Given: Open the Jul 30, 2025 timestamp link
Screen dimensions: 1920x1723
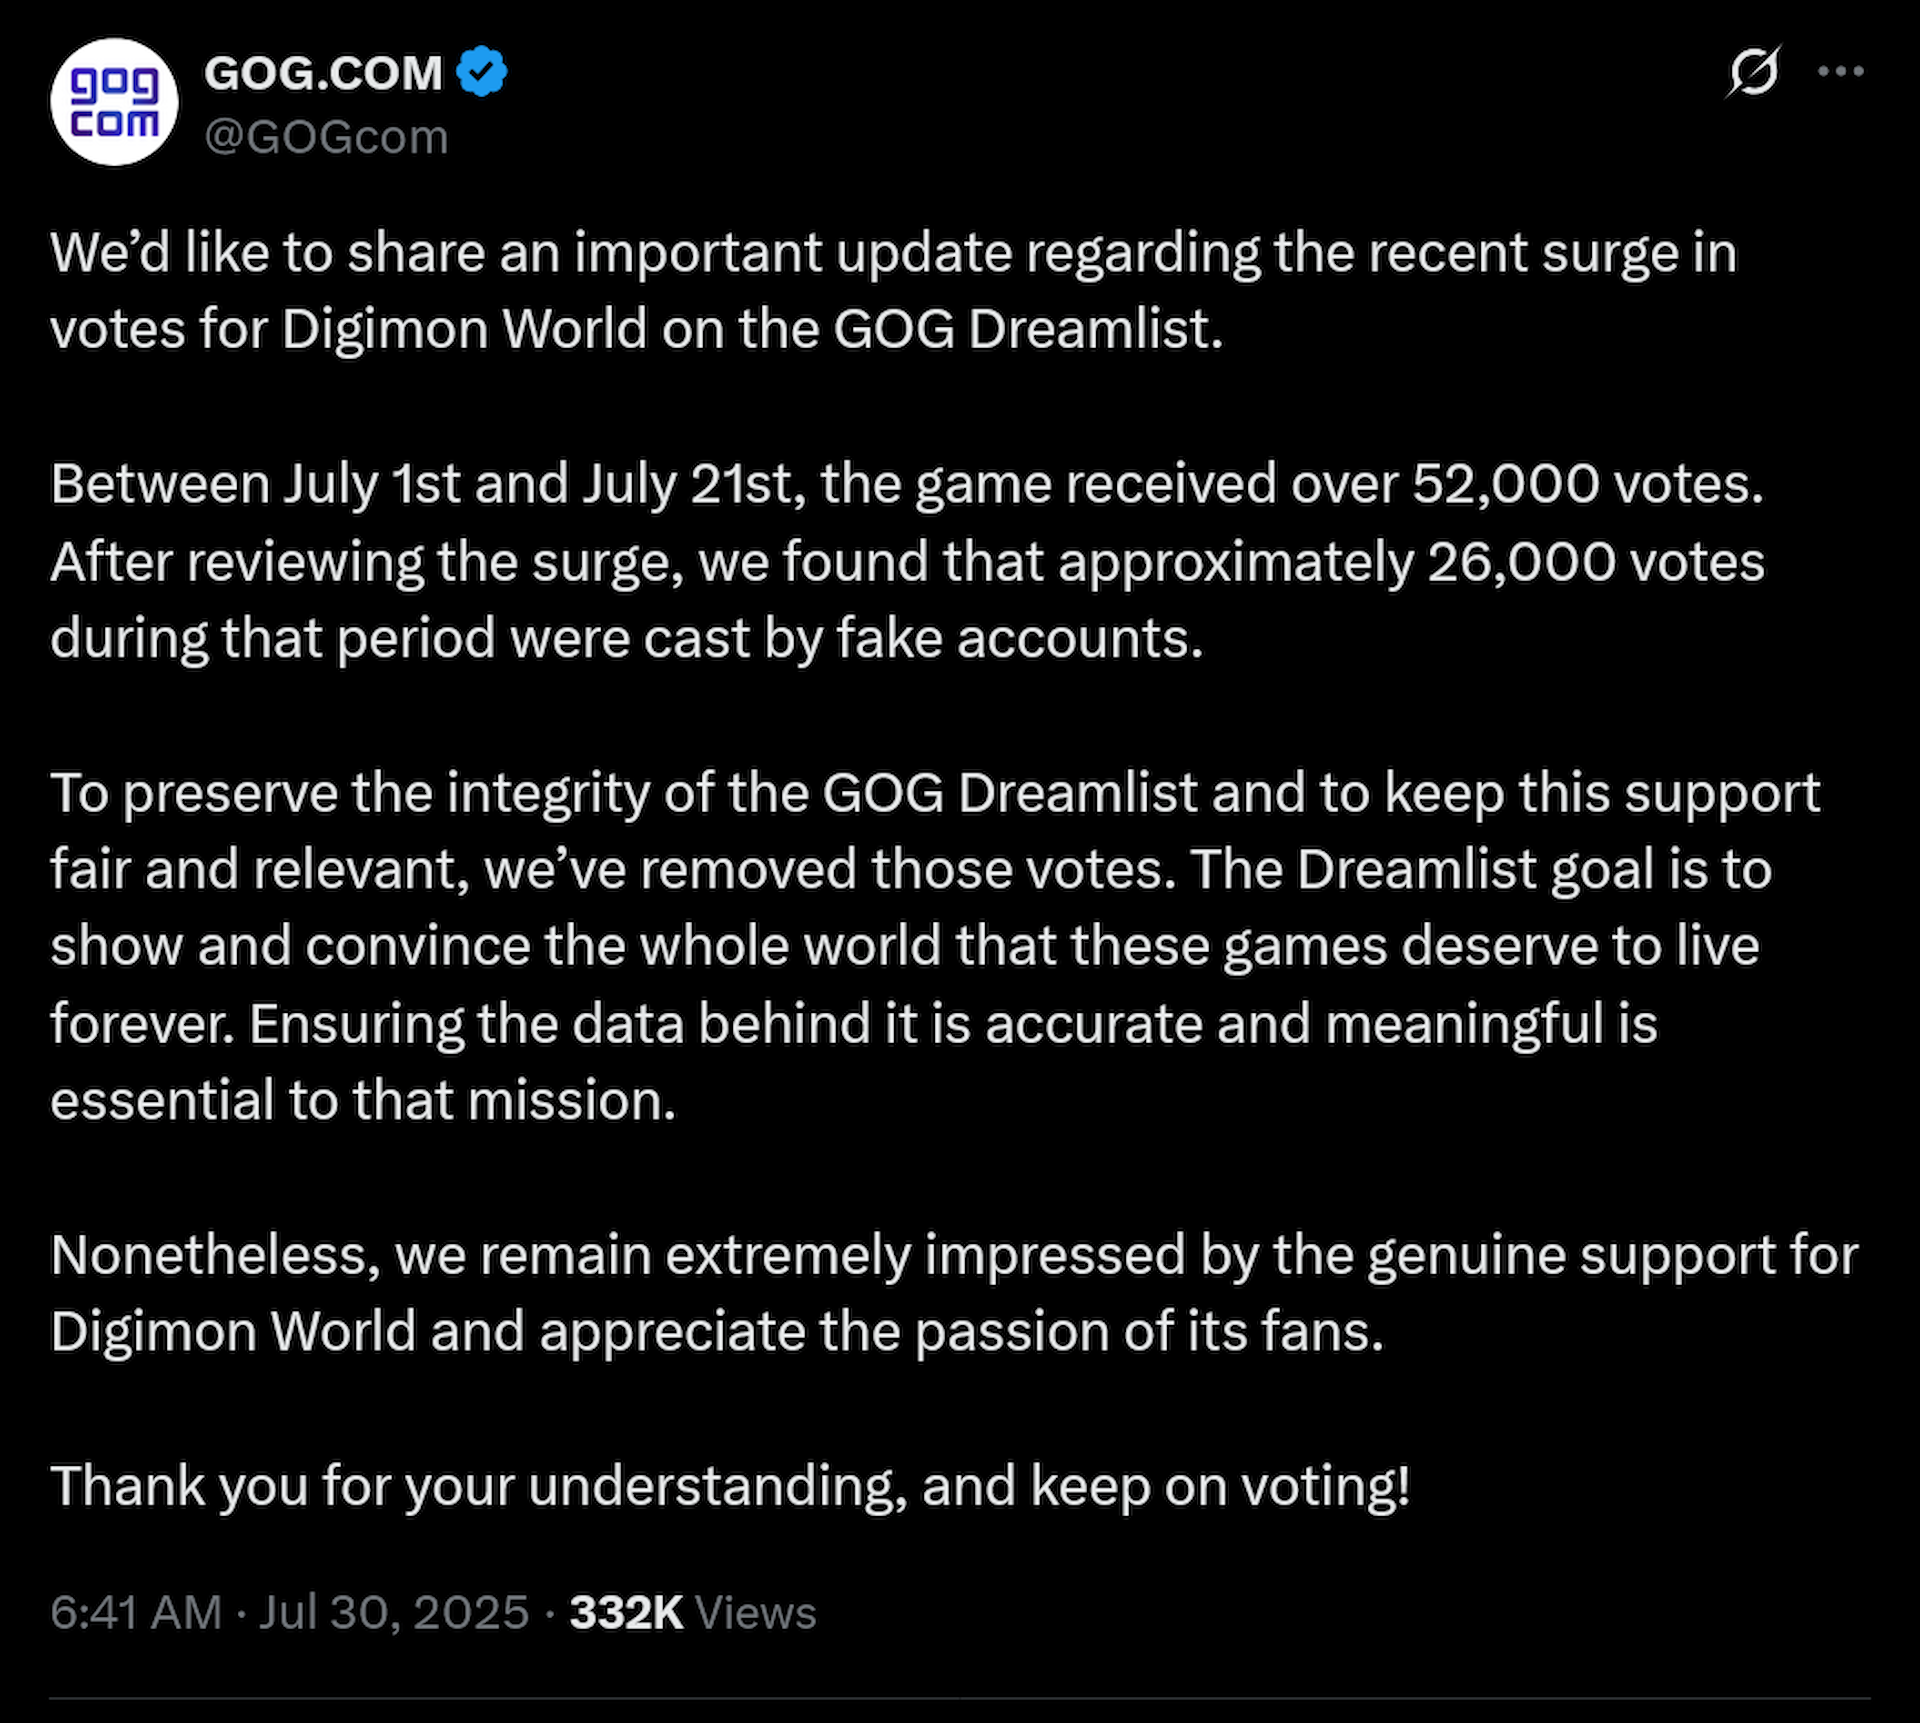Looking at the screenshot, I should [x=394, y=1613].
